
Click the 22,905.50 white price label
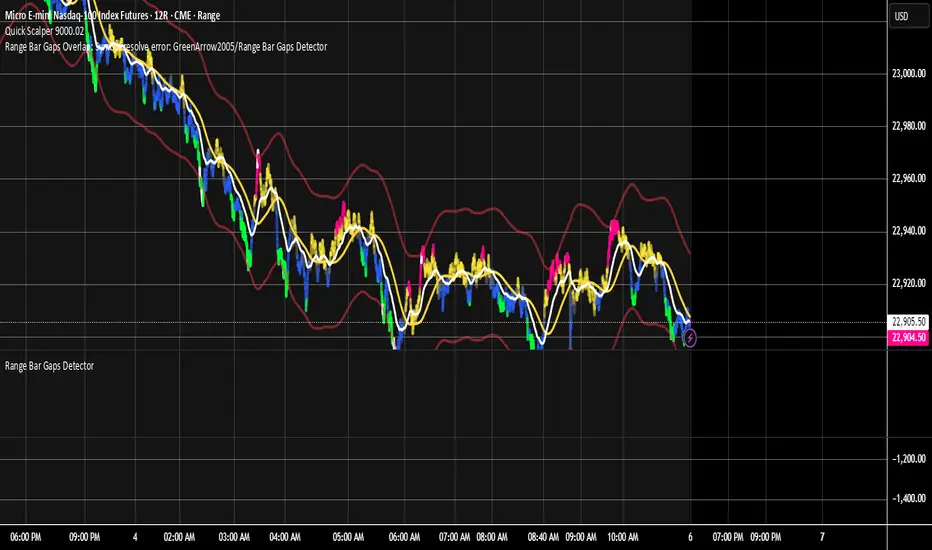tap(908, 322)
